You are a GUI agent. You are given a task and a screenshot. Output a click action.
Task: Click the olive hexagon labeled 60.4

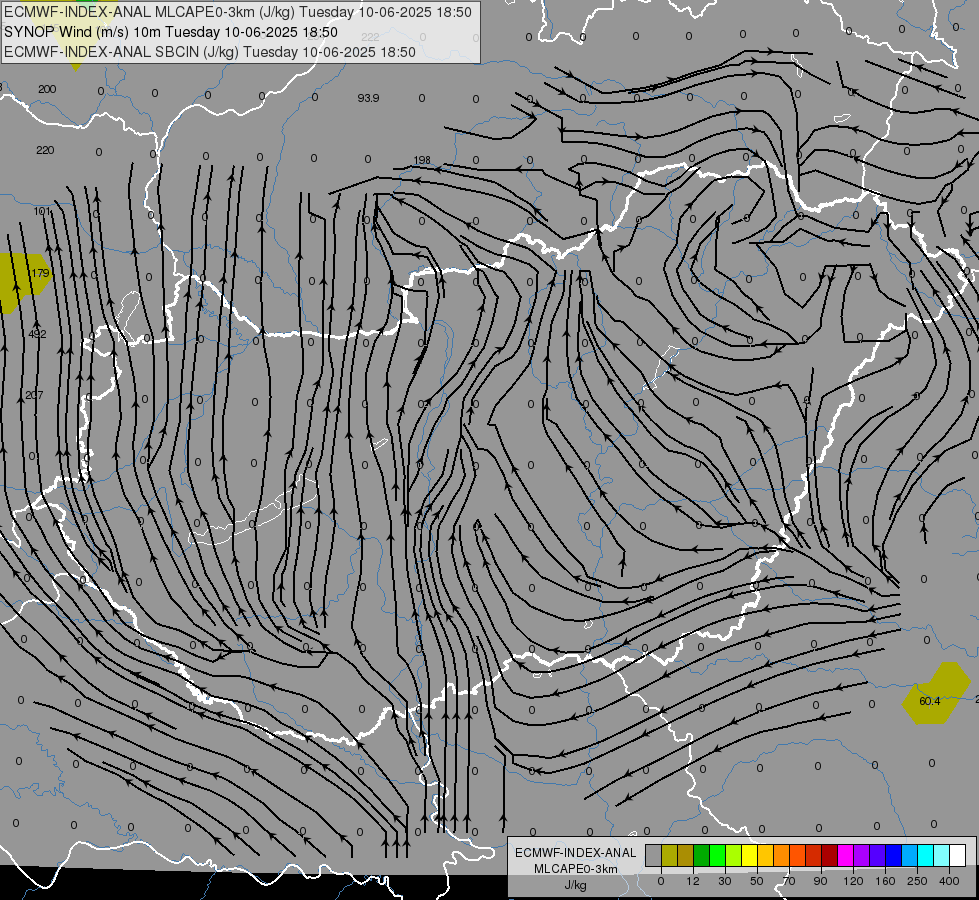937,693
